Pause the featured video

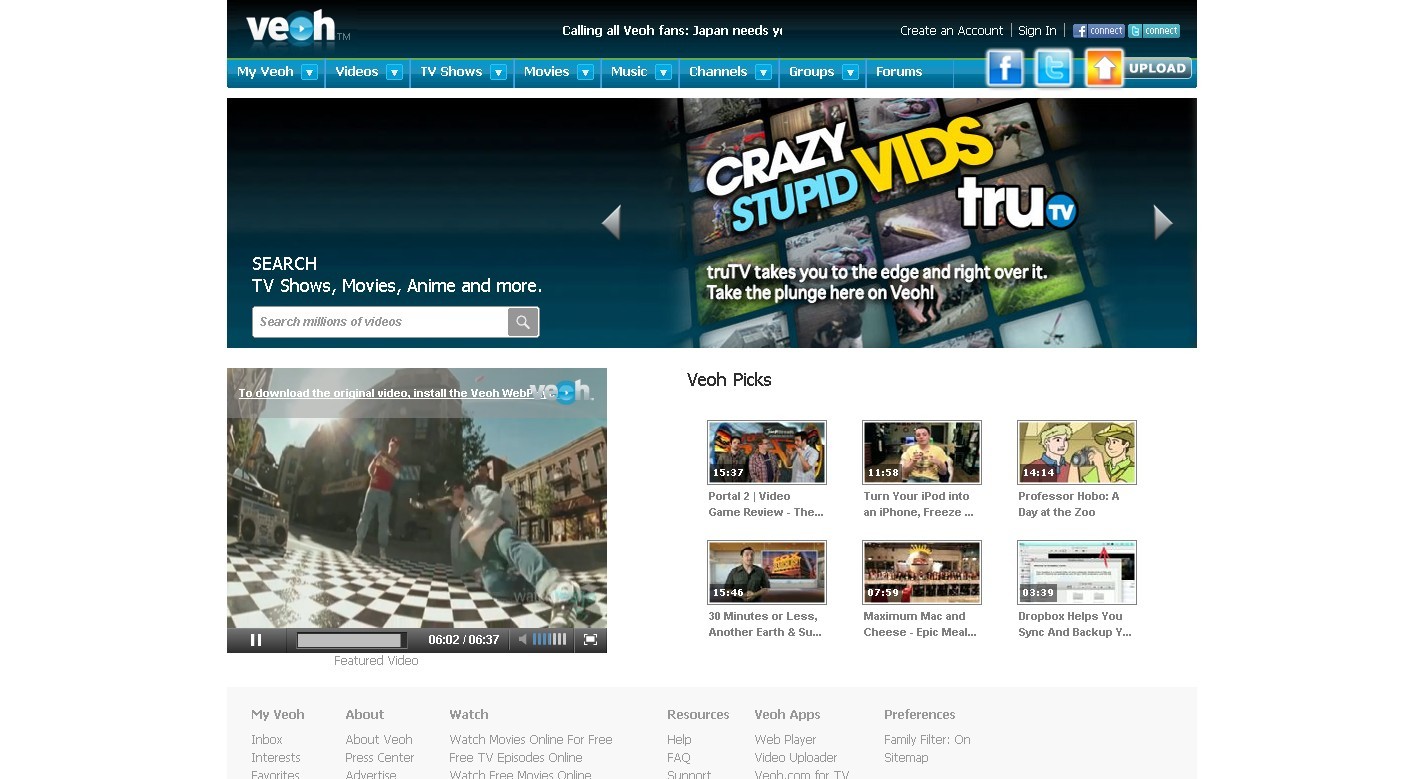point(256,640)
